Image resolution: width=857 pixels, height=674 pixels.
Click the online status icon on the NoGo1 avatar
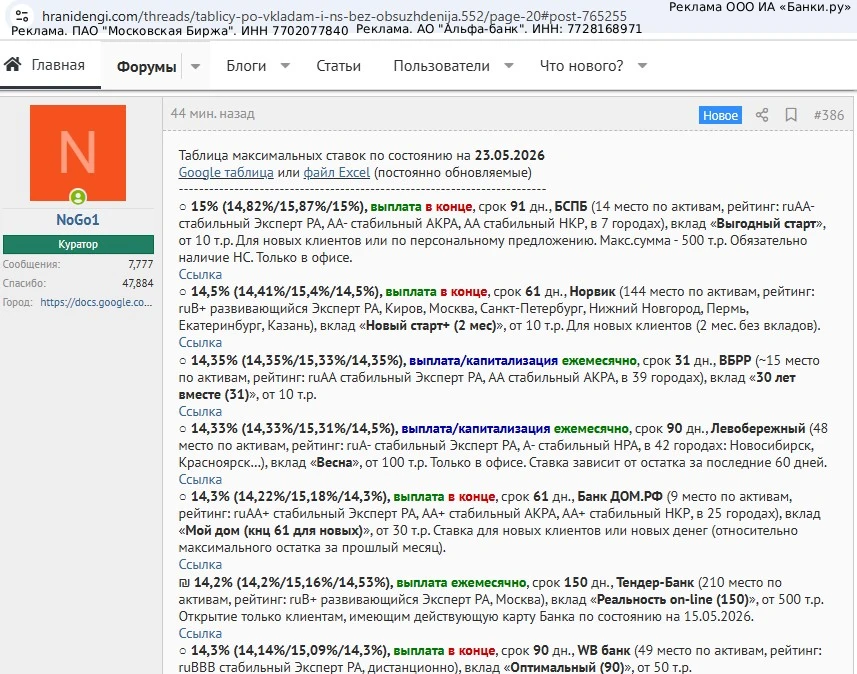coord(78,196)
